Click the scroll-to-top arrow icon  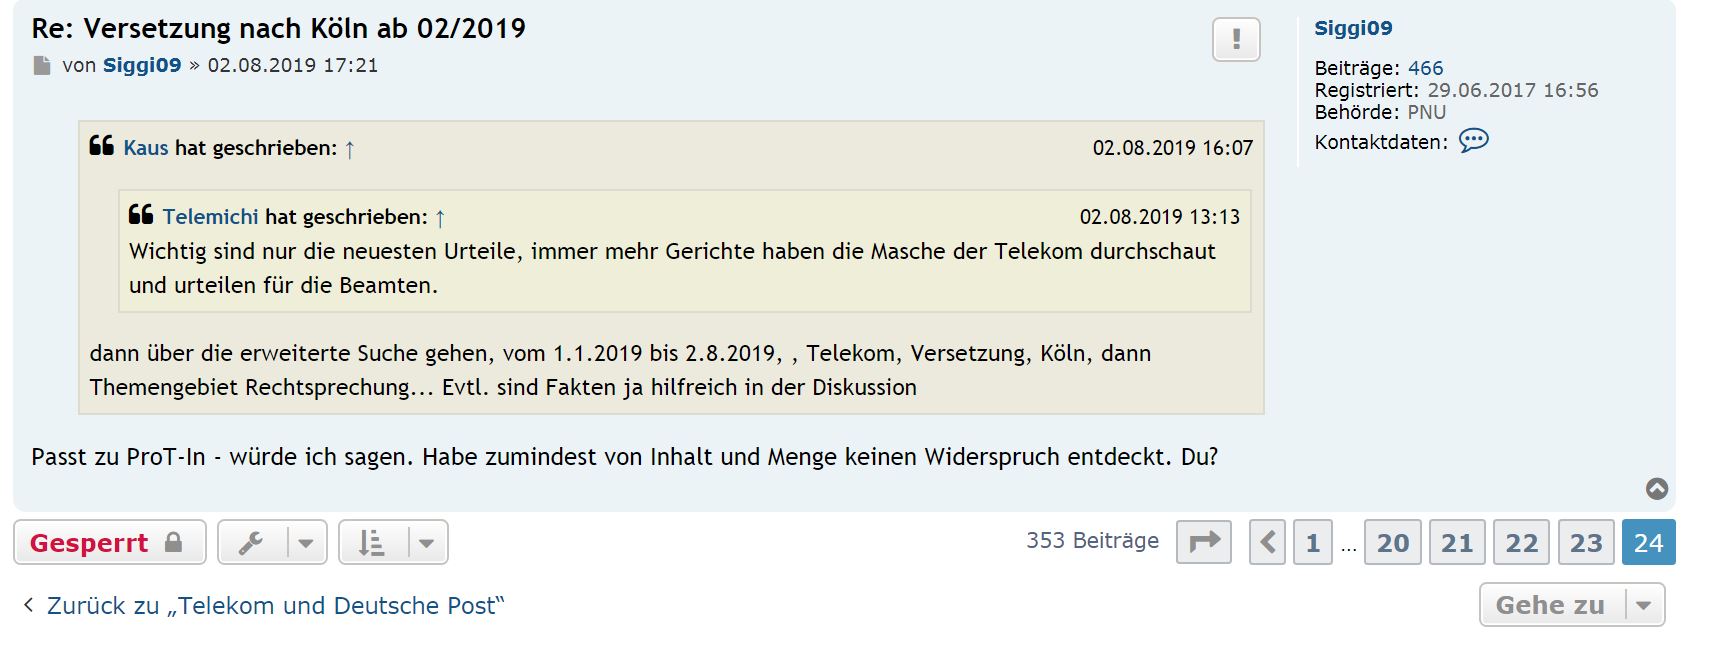(1657, 489)
